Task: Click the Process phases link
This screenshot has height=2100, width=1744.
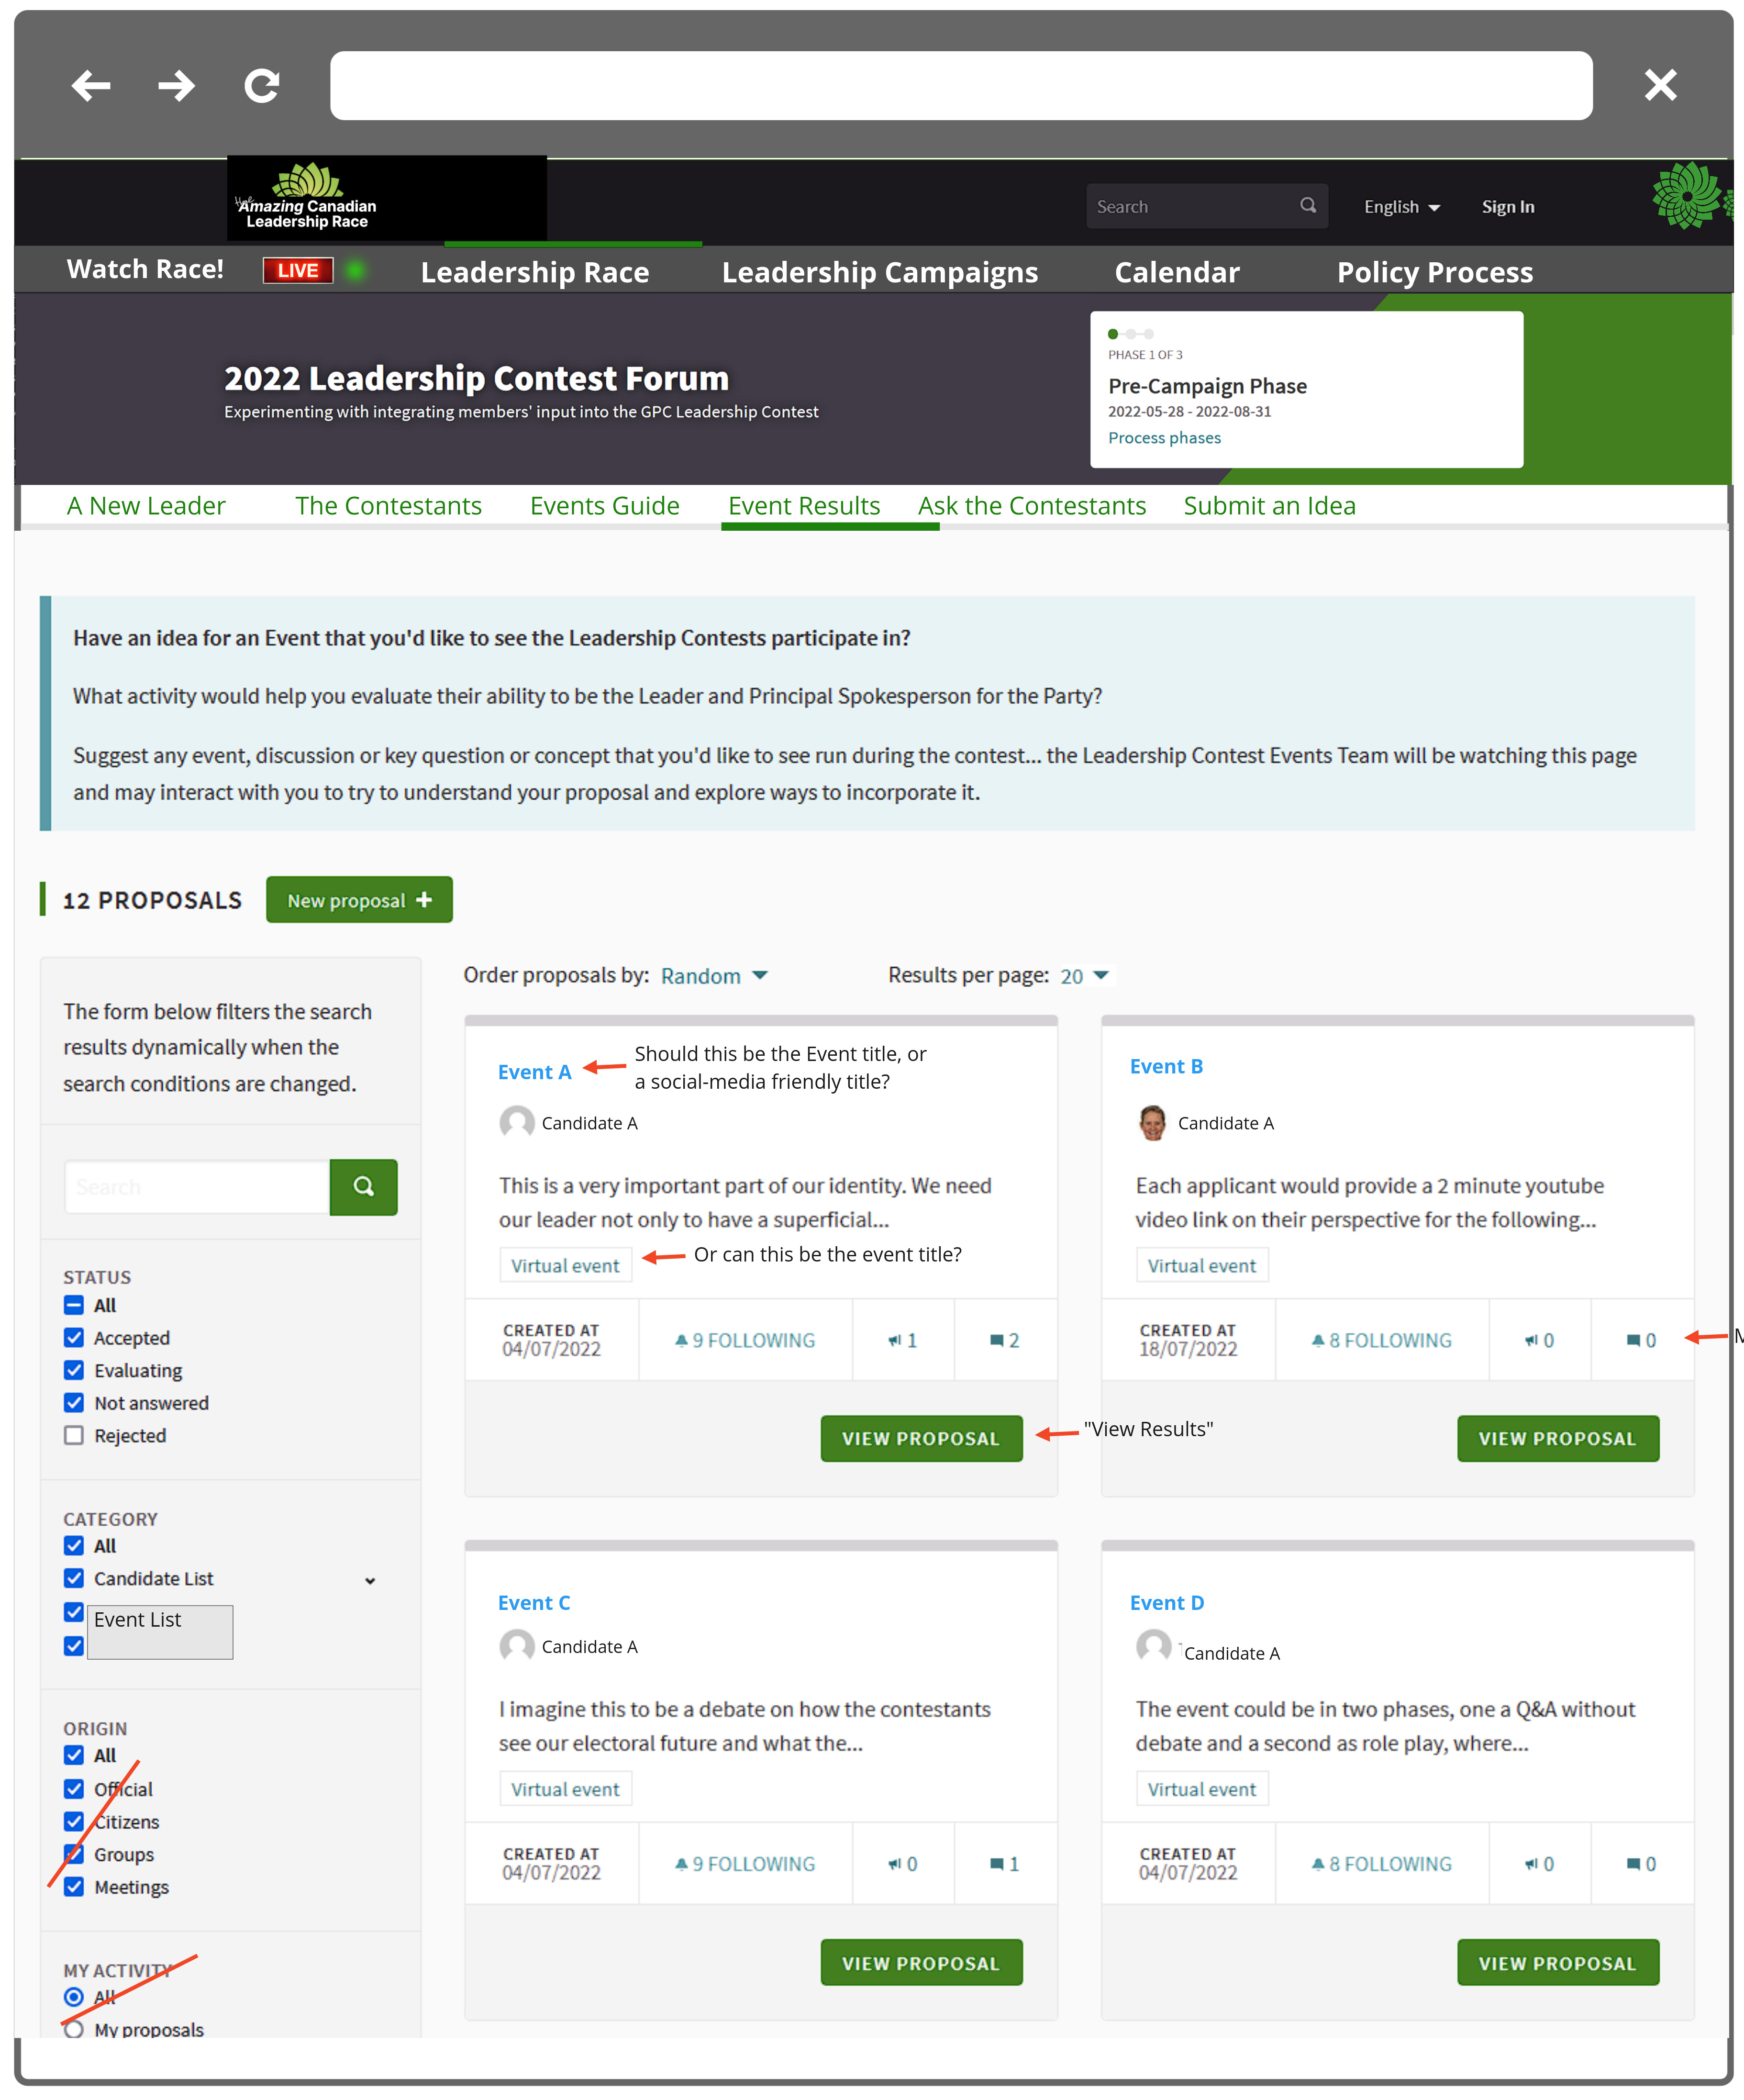Action: pos(1164,438)
